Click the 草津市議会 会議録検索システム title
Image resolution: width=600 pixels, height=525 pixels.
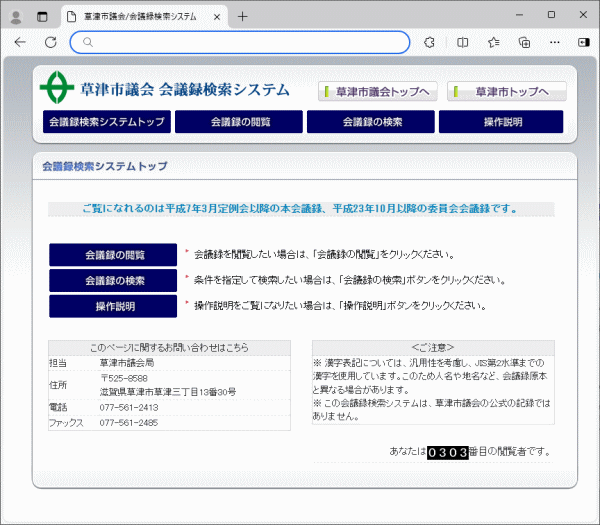pos(185,90)
